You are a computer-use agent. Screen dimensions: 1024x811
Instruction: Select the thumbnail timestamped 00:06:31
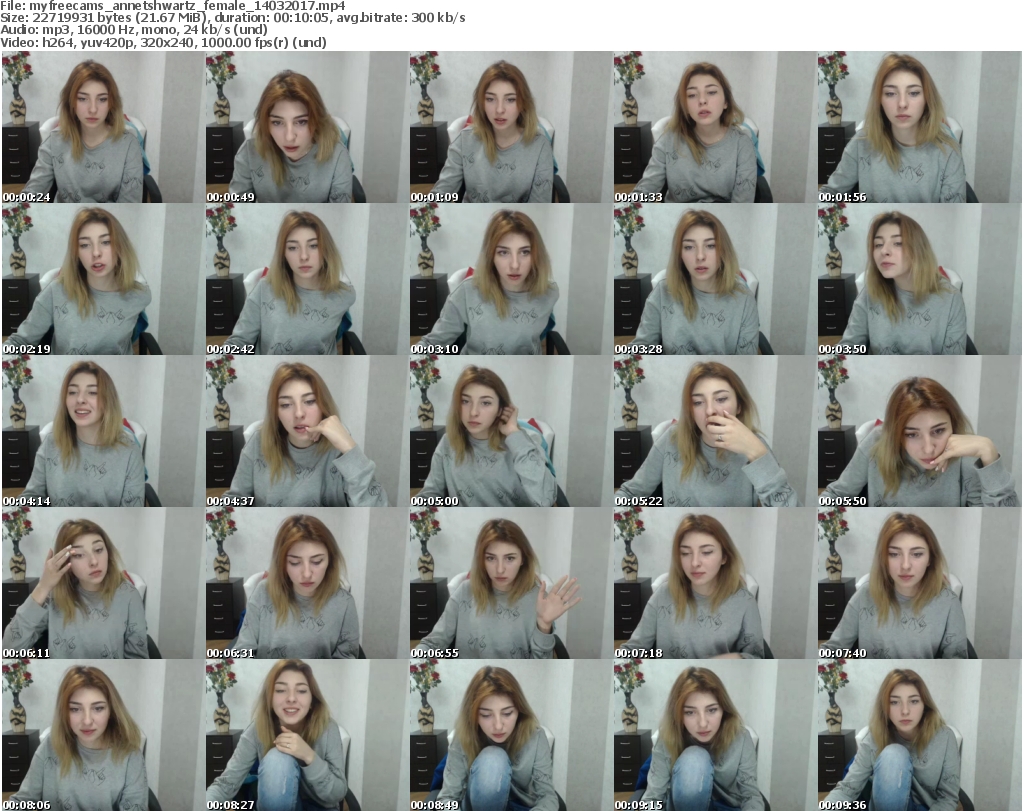307,584
